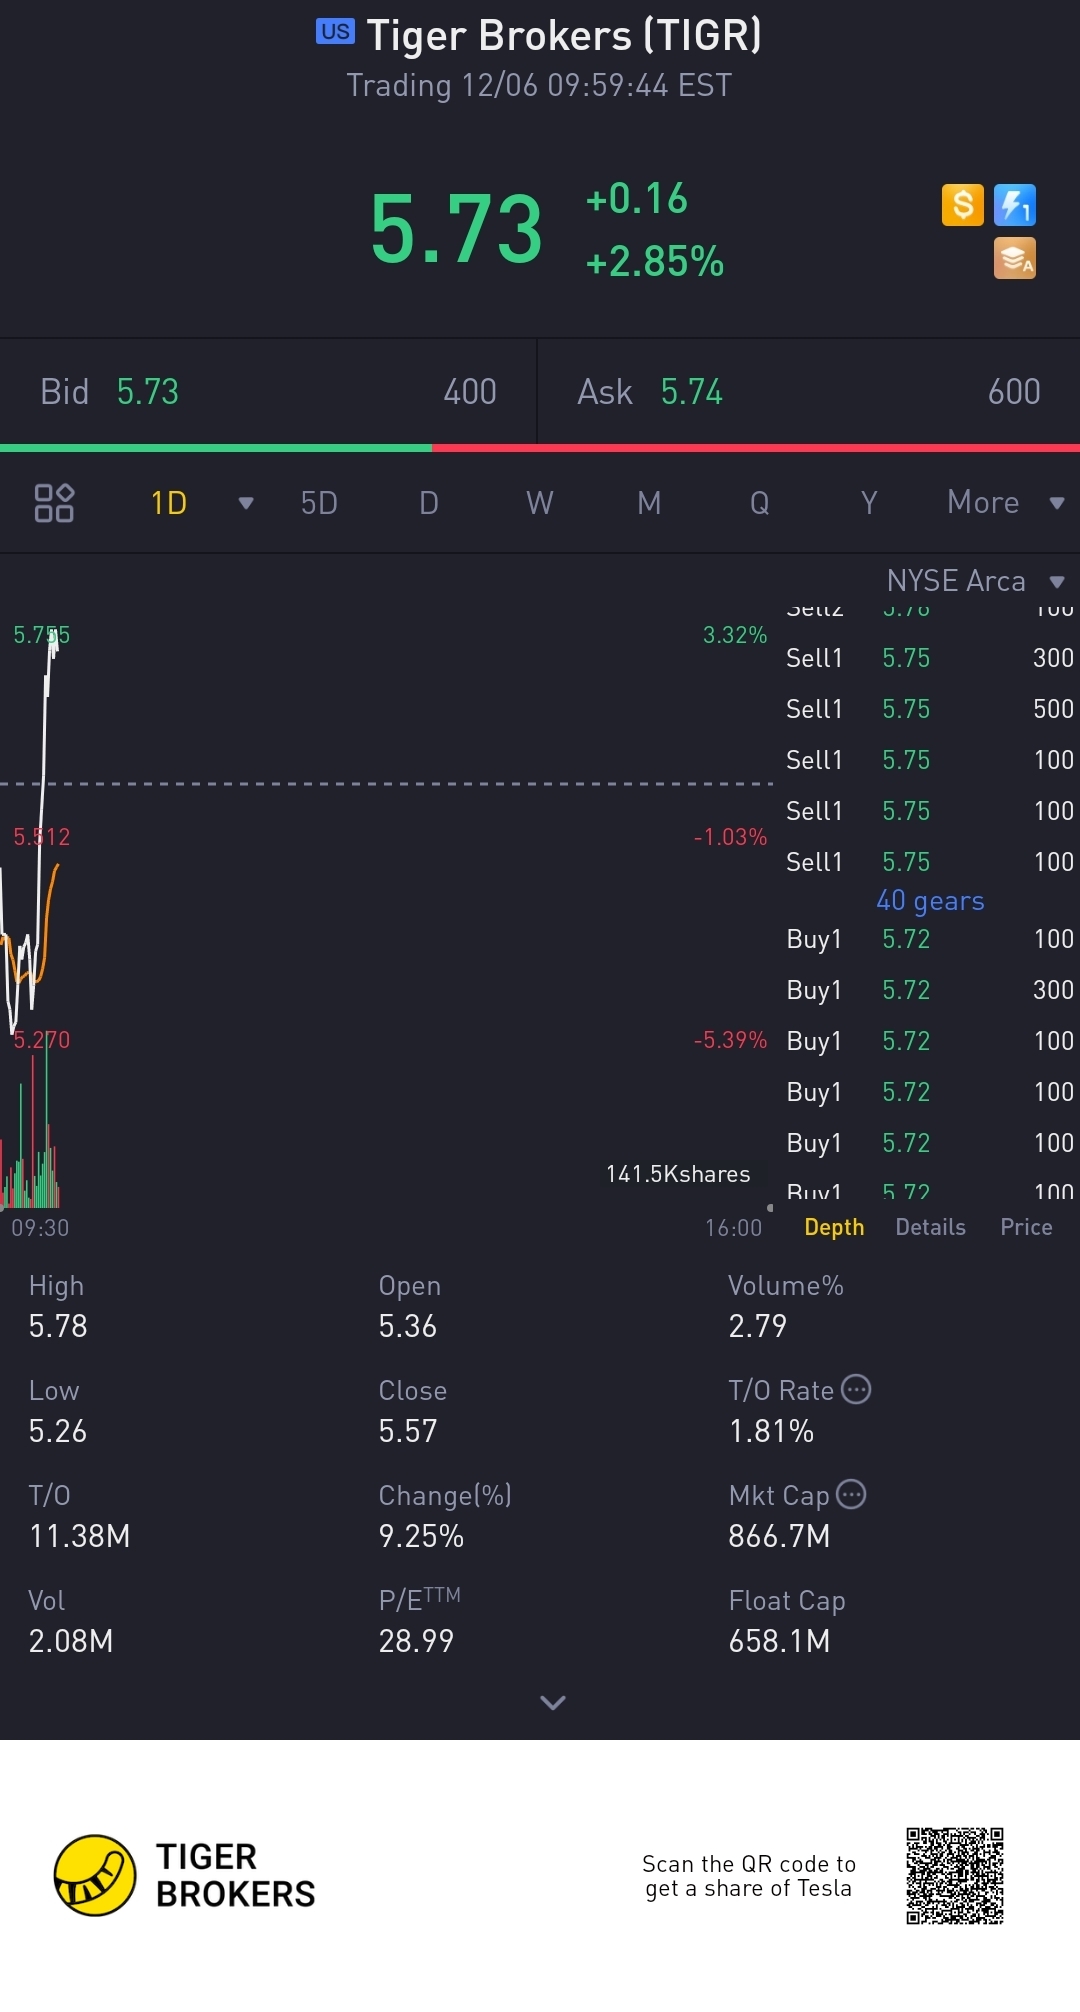The image size is (1080, 2012).
Task: Tap the Low value 5.26
Action: (58, 1431)
